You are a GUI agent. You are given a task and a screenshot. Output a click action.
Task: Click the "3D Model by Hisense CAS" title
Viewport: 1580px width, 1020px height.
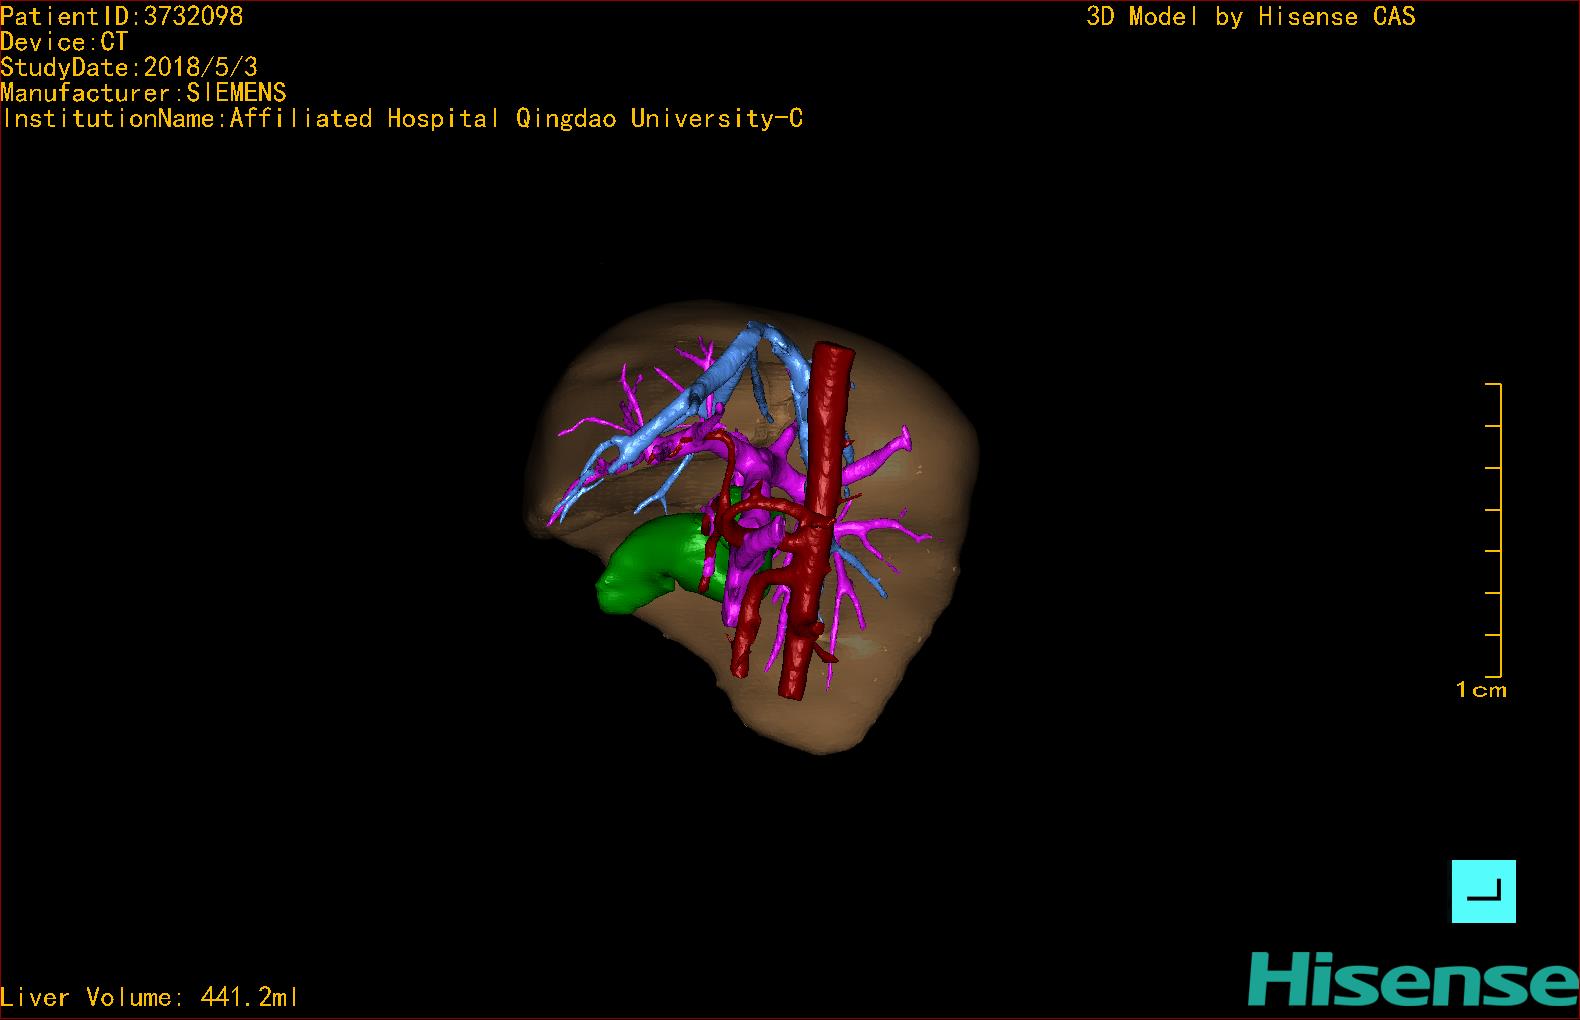[x=1251, y=16]
